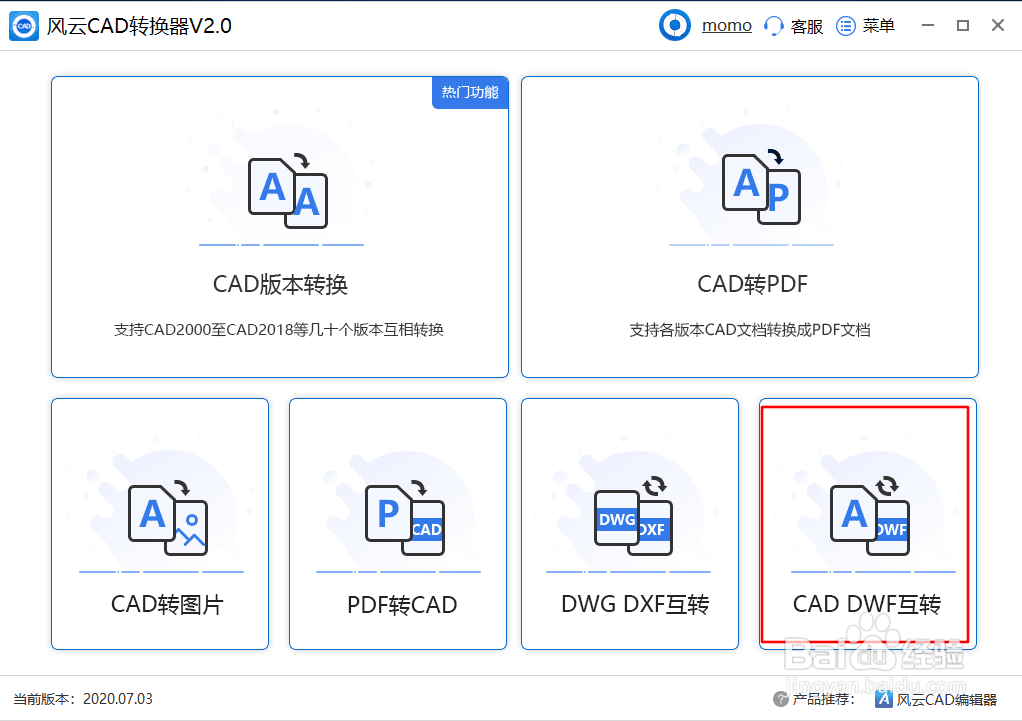Viewport: 1022px width, 721px height.
Task: Click the 客服 label
Action: (x=807, y=27)
